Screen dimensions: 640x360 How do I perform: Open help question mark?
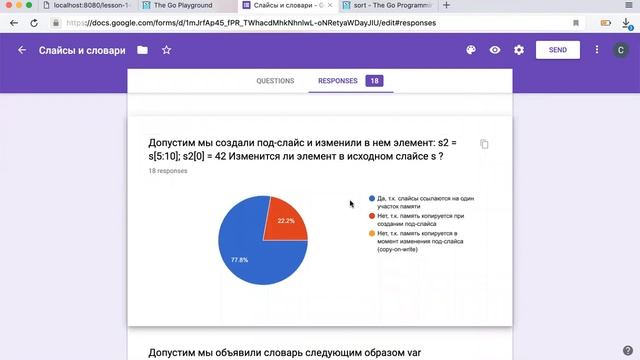628,350
